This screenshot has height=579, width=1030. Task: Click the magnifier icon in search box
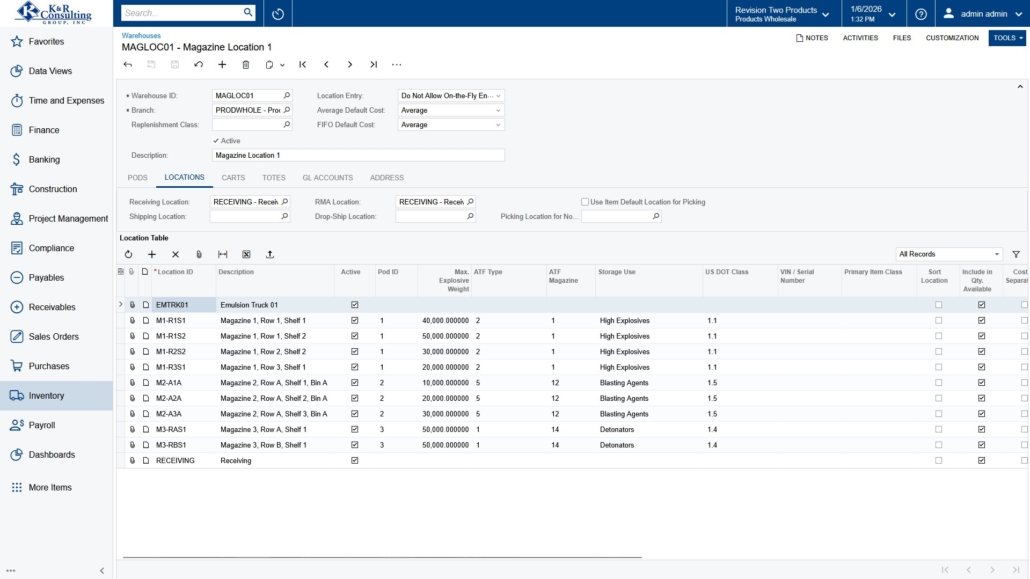coord(248,13)
